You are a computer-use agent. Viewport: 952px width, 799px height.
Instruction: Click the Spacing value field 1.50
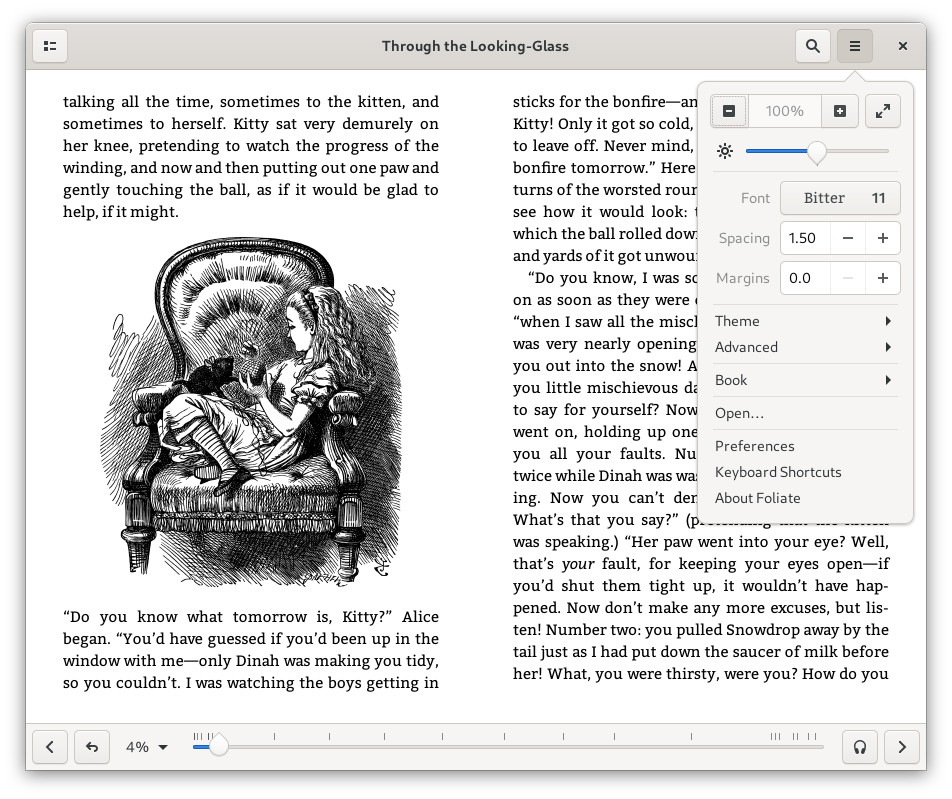pyautogui.click(x=805, y=238)
